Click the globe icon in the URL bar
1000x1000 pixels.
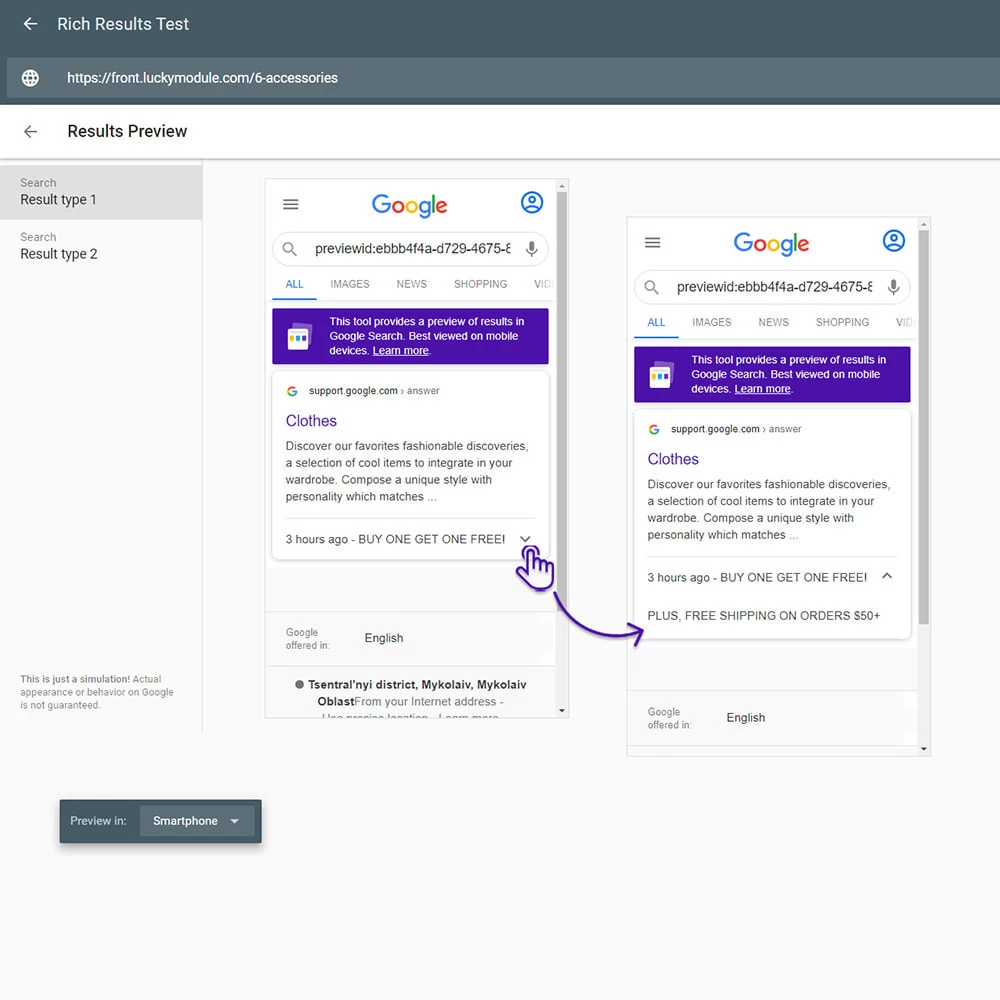click(30, 78)
